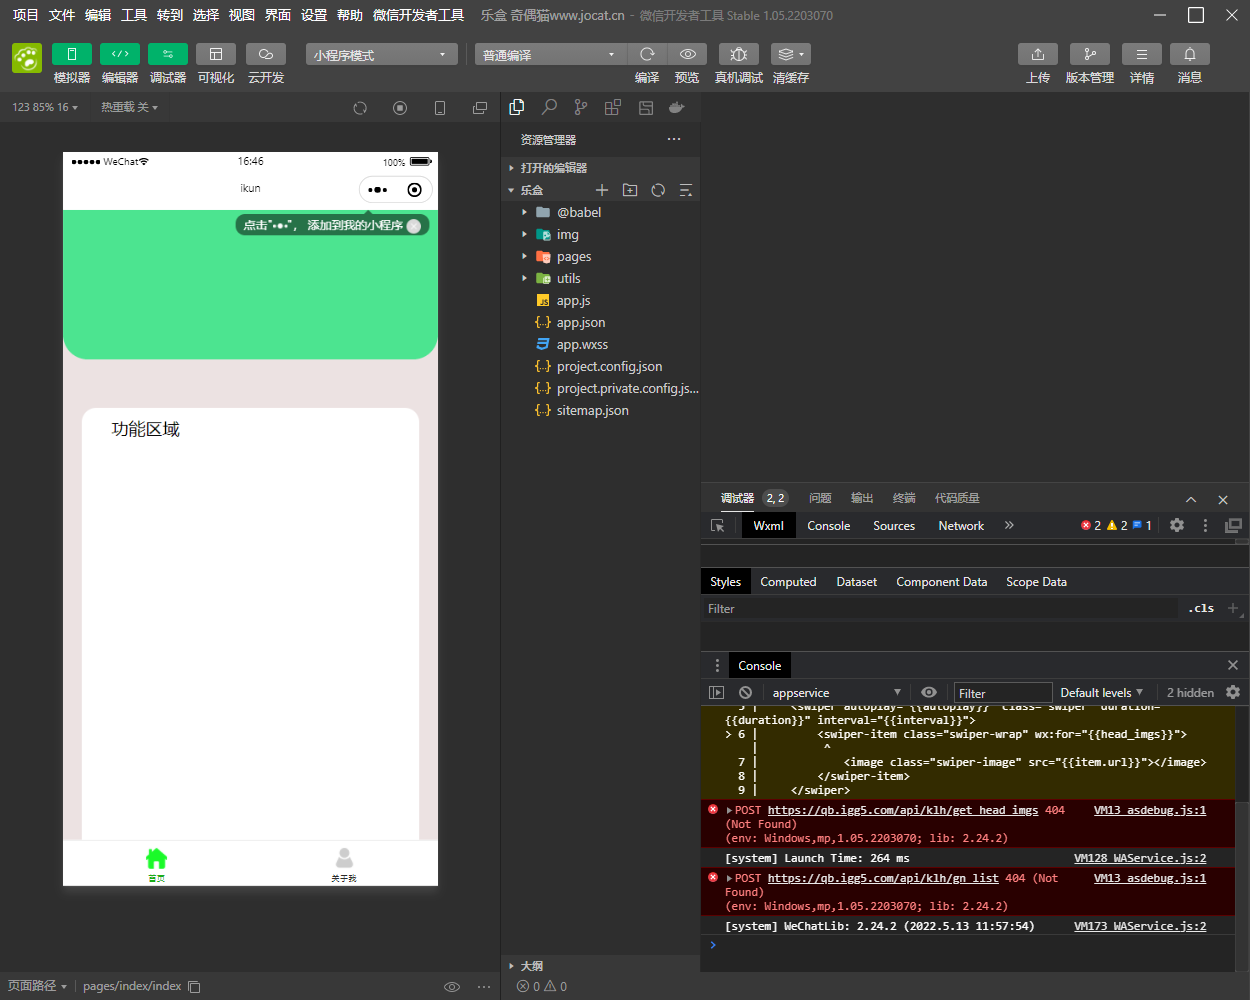The image size is (1250, 1000).
Task: Expand the utils folder
Action: tap(600, 278)
